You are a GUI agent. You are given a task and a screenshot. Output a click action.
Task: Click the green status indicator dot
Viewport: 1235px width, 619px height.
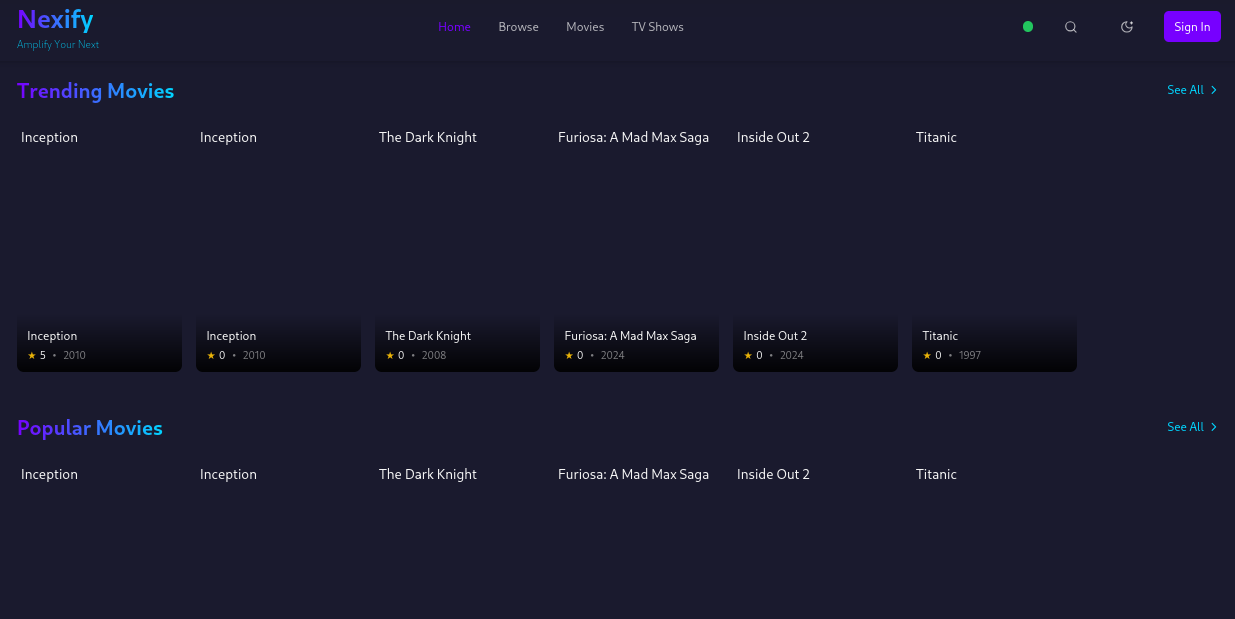click(x=1028, y=27)
